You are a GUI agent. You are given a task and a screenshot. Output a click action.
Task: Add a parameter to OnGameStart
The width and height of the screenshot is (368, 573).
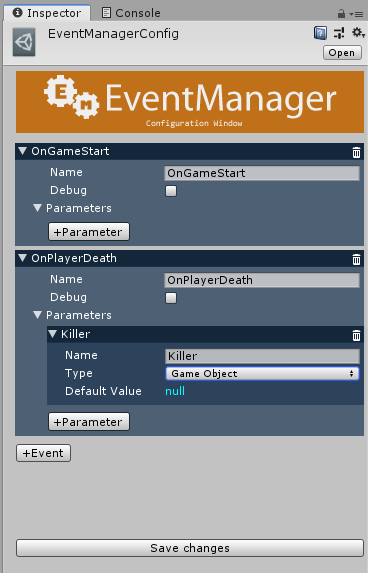[x=89, y=232]
